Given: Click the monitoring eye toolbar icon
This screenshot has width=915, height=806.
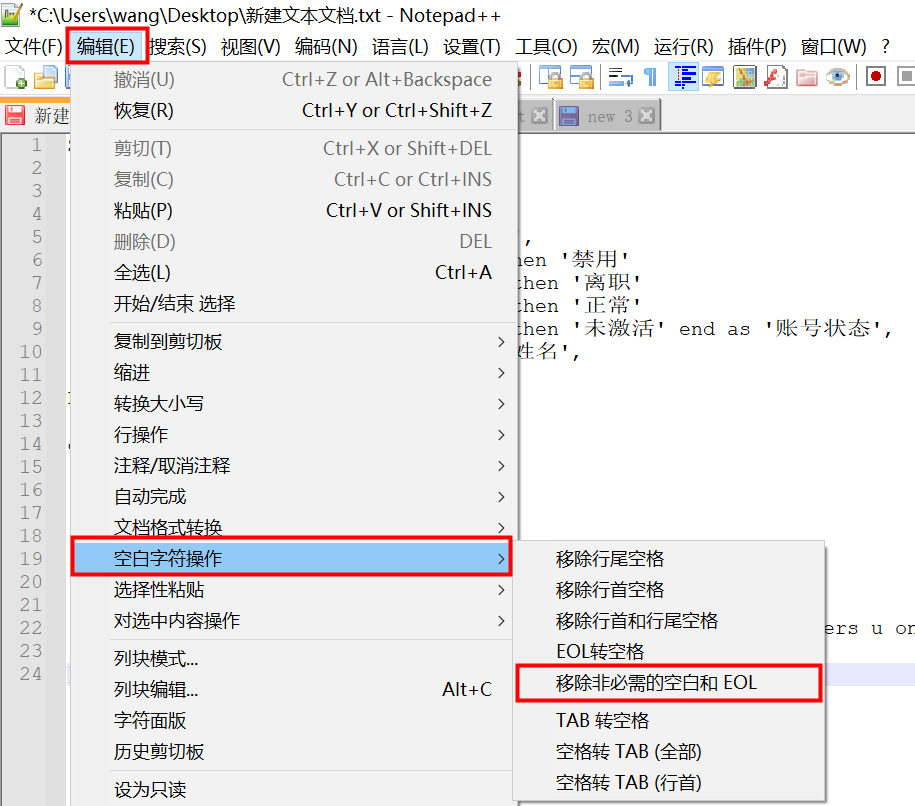Looking at the screenshot, I should (x=837, y=77).
